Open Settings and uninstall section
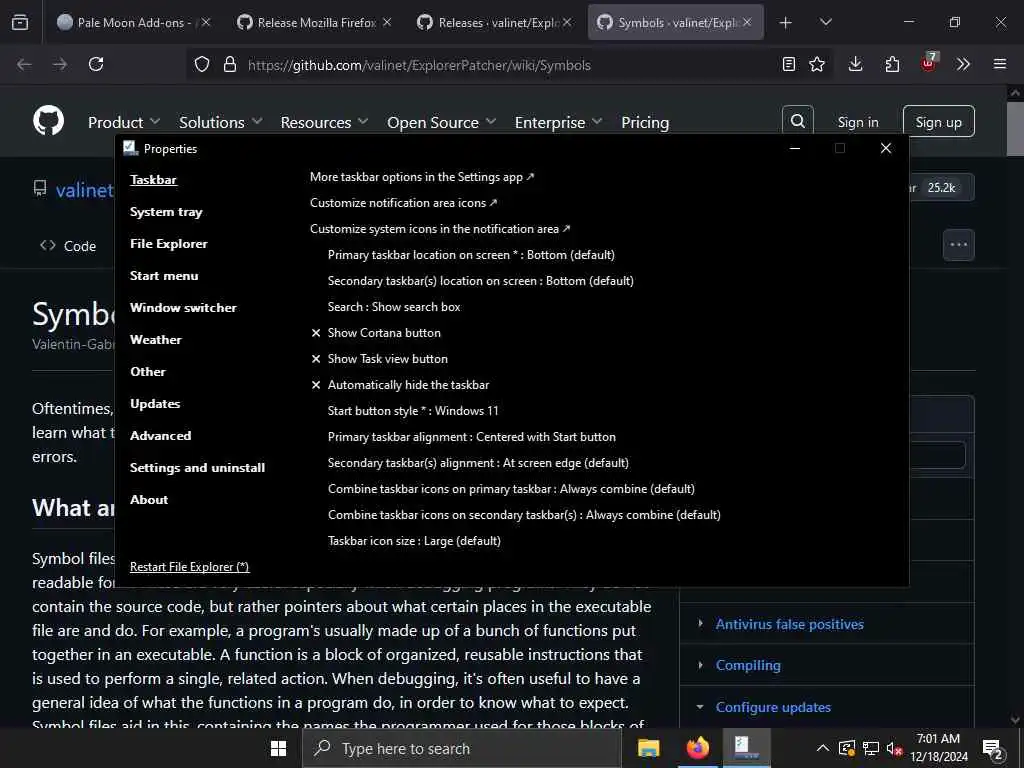Image resolution: width=1024 pixels, height=768 pixels. tap(197, 468)
